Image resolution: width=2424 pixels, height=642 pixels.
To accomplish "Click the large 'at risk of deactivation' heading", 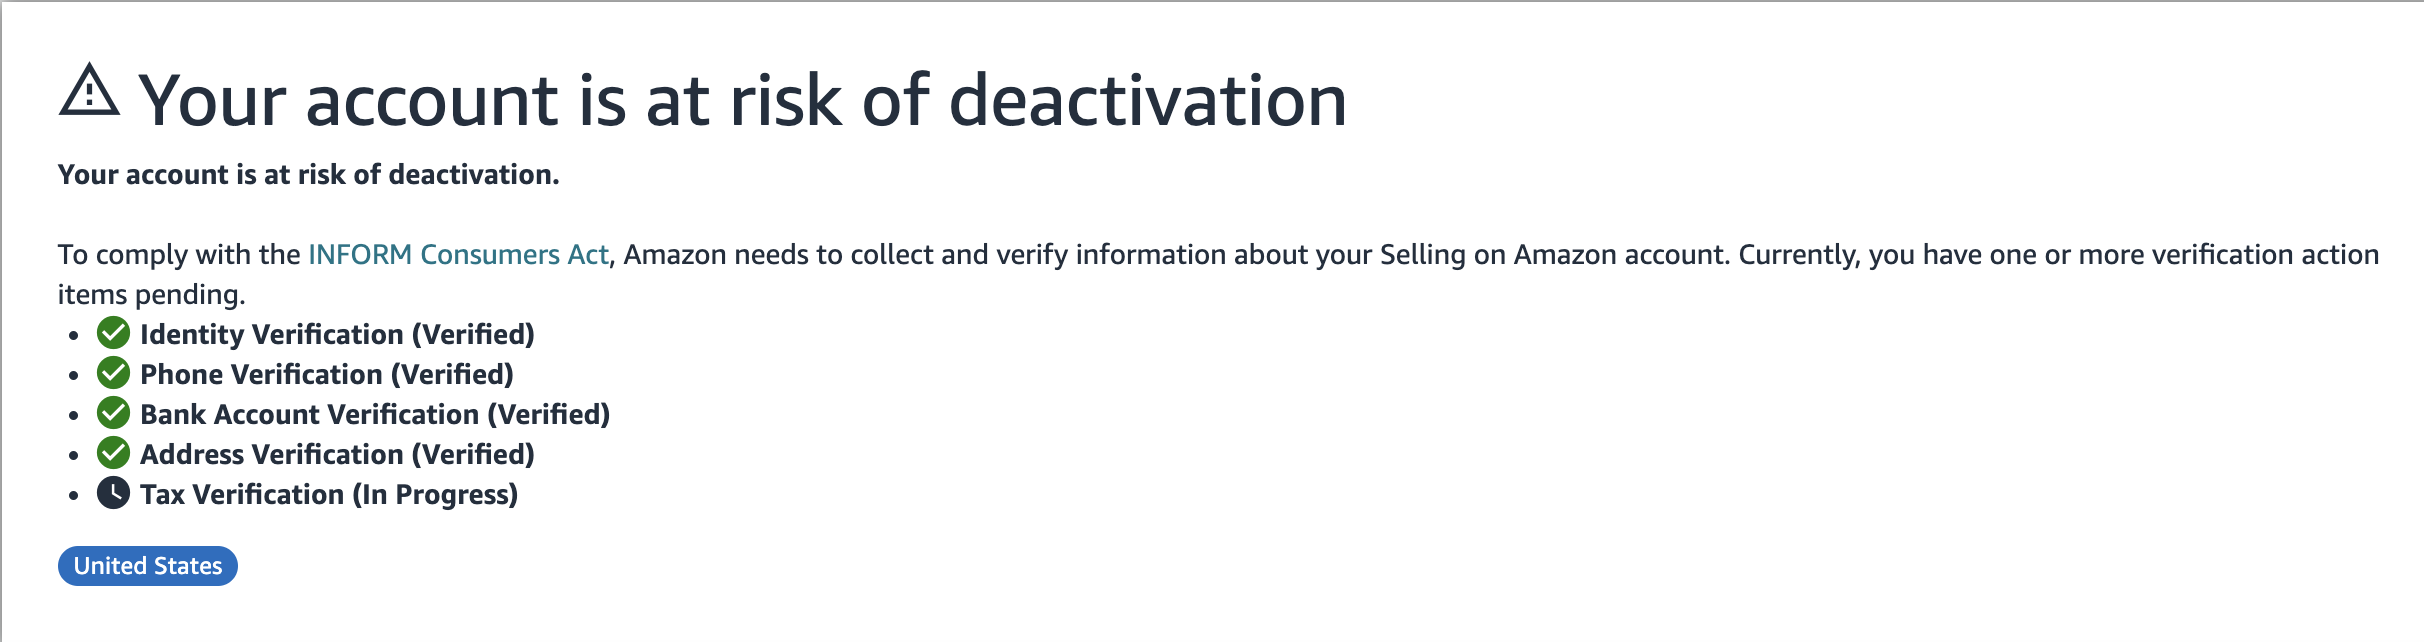I will [x=742, y=100].
